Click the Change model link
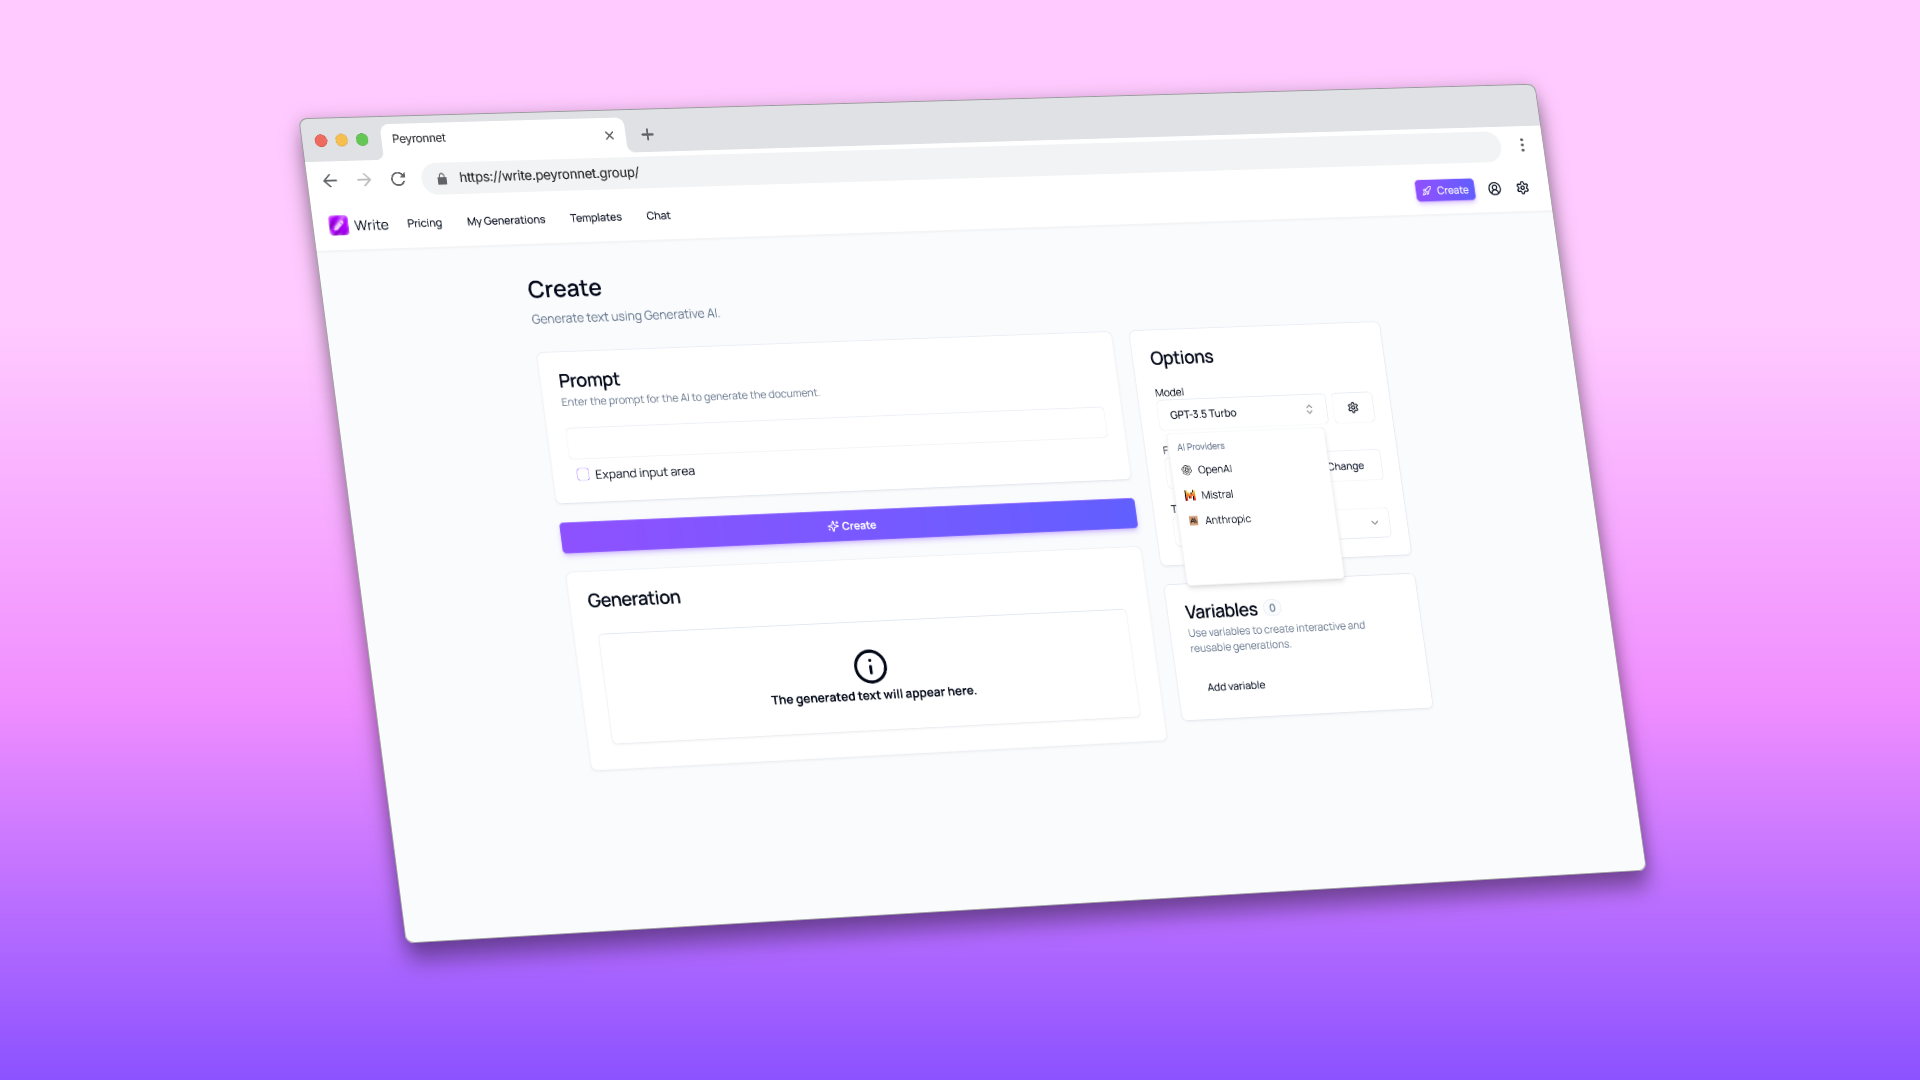Image resolution: width=1920 pixels, height=1080 pixels. (1345, 464)
